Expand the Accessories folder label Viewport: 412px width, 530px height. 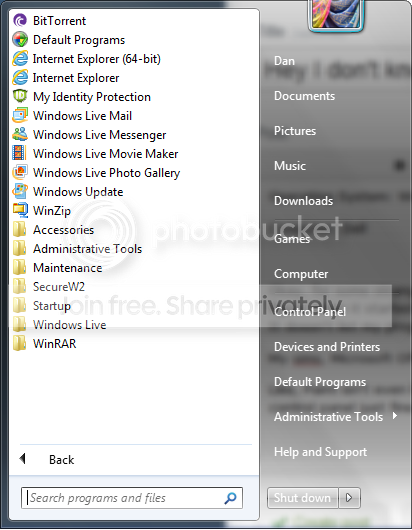64,230
